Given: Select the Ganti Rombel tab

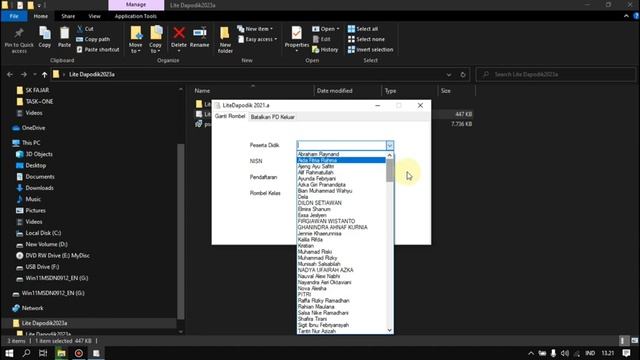Looking at the screenshot, I should (230, 116).
